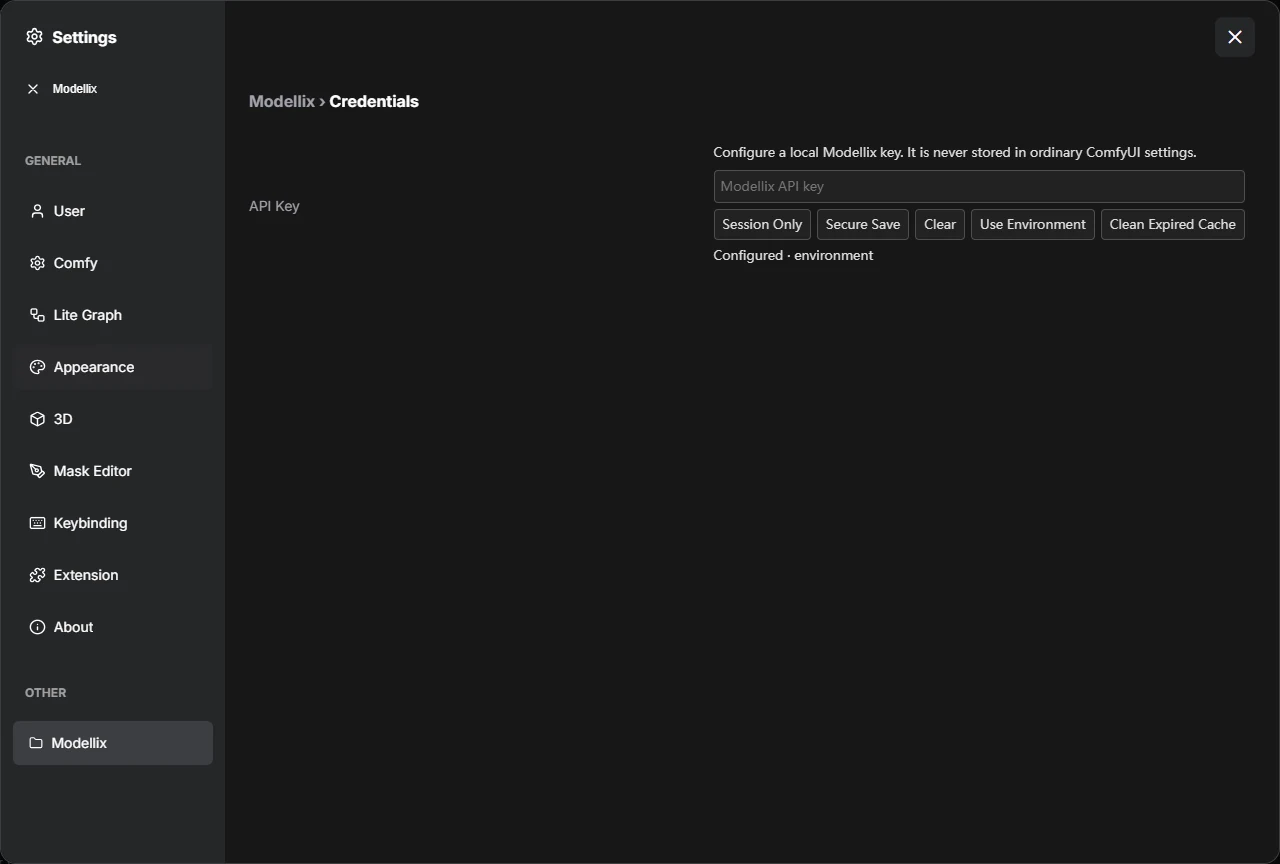Click the OTHER section heading

(46, 692)
